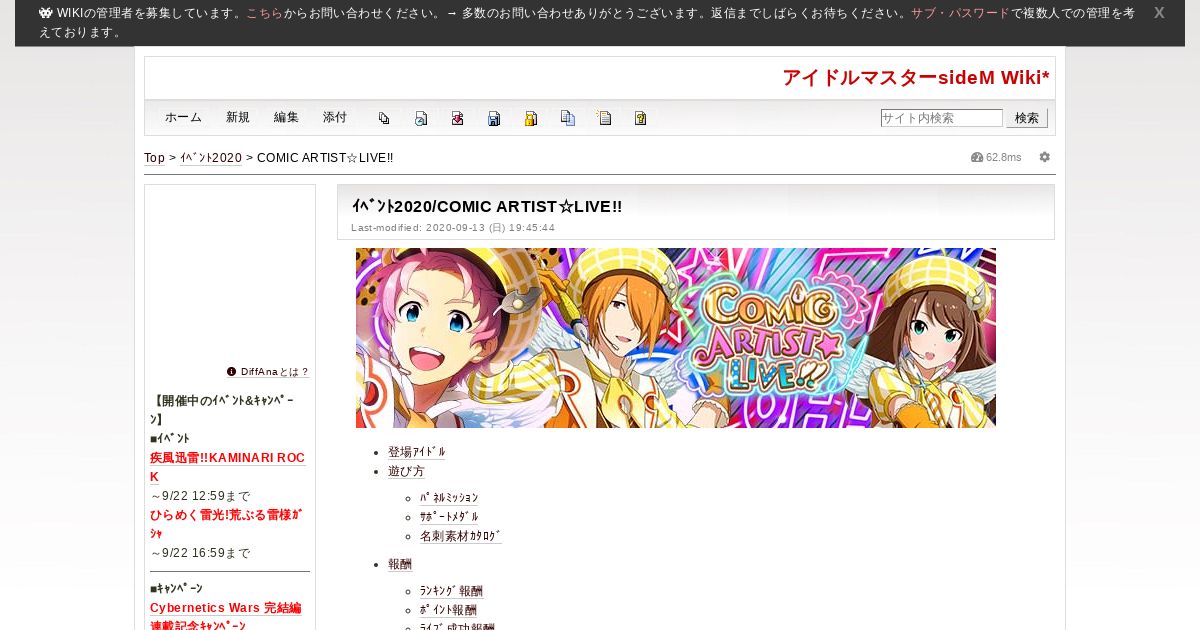Jump to the ｻﾎﾟｰﾄﾒﾀﾞﾙ subsection
Image resolution: width=1200 pixels, height=630 pixels.
pyautogui.click(x=449, y=517)
